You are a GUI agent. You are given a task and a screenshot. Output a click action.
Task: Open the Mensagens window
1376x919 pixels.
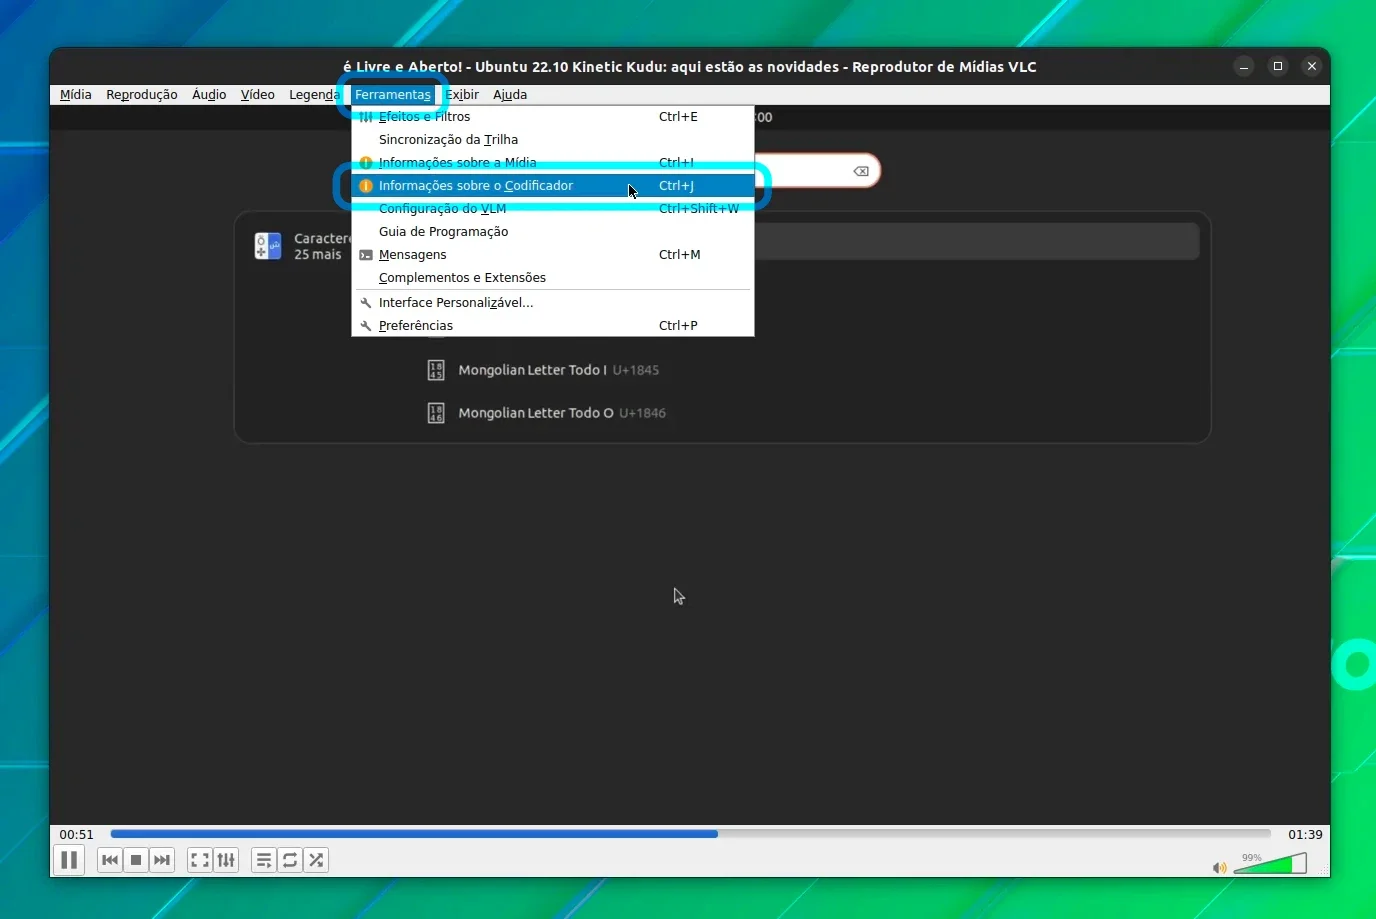553,255
